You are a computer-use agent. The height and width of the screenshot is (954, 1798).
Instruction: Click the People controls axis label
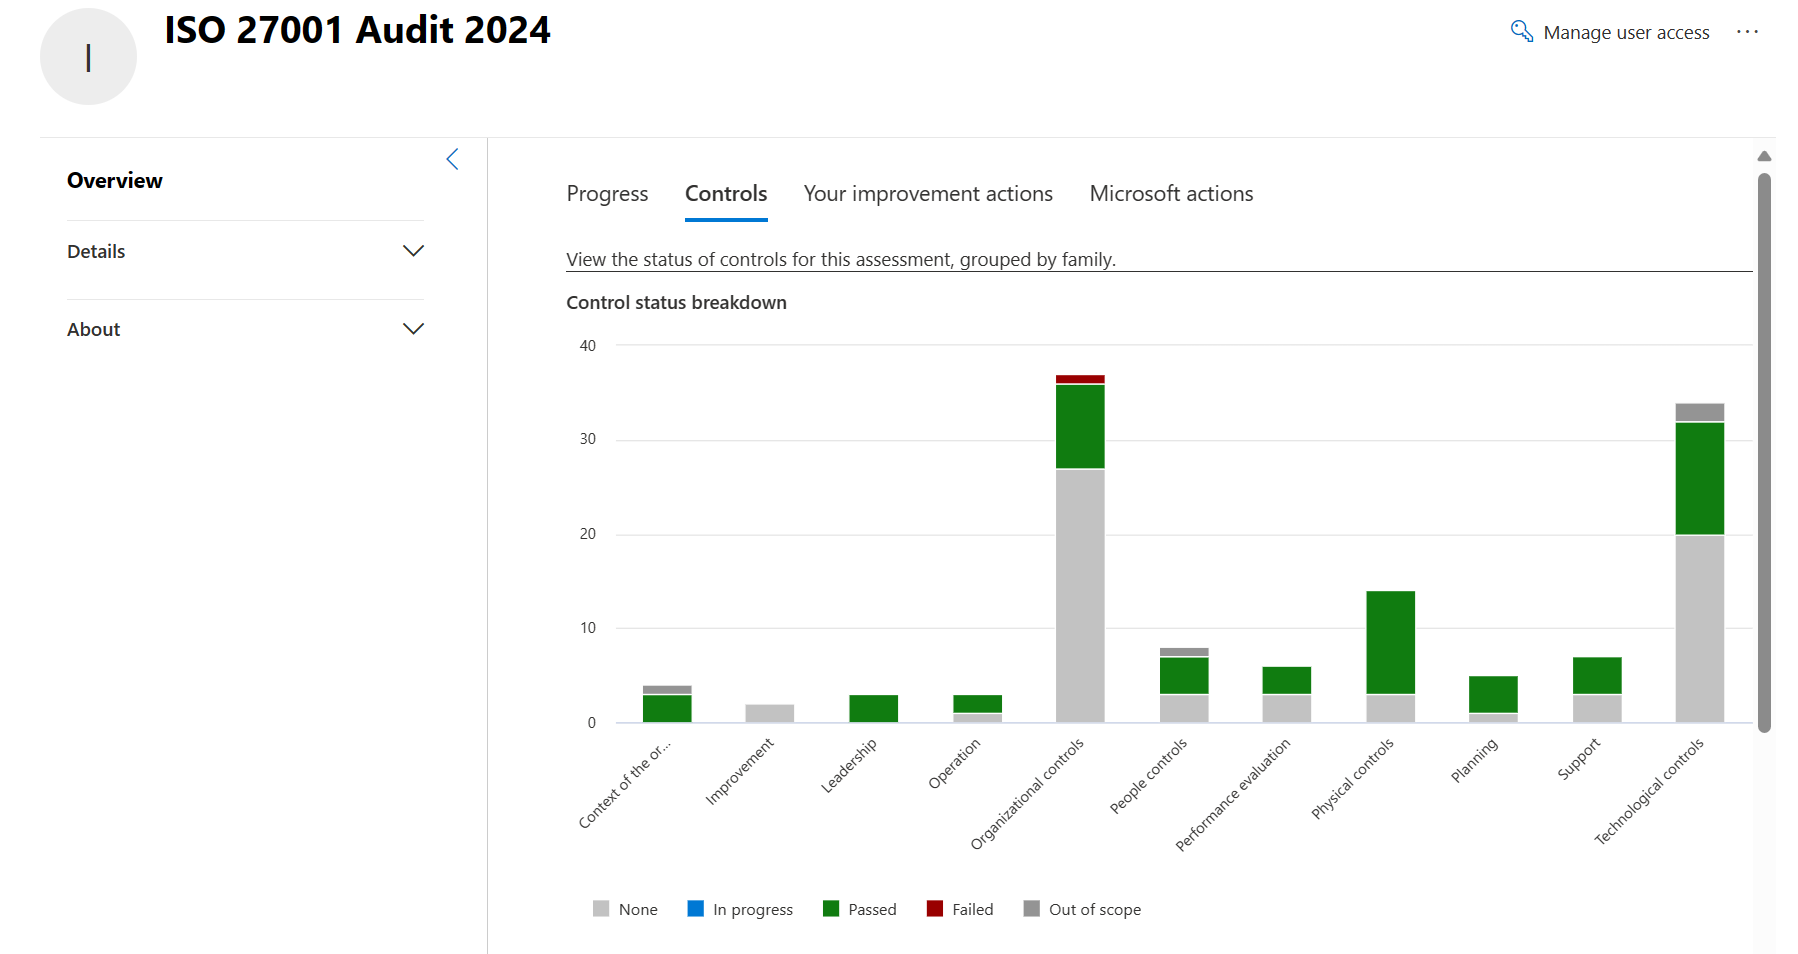pyautogui.click(x=1148, y=776)
